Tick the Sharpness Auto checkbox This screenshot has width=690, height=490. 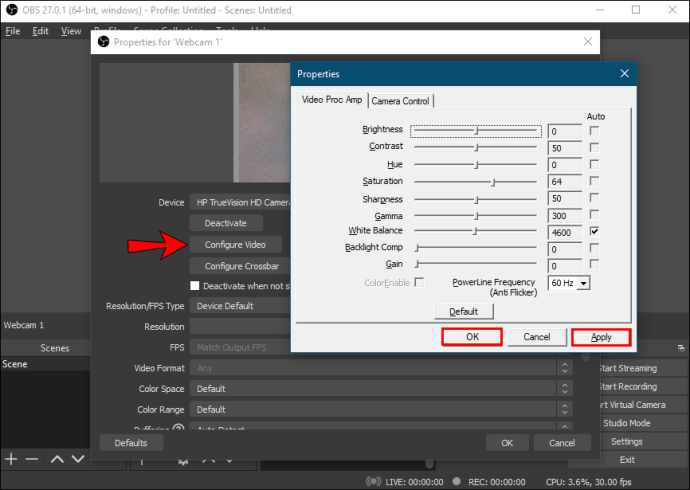point(594,197)
